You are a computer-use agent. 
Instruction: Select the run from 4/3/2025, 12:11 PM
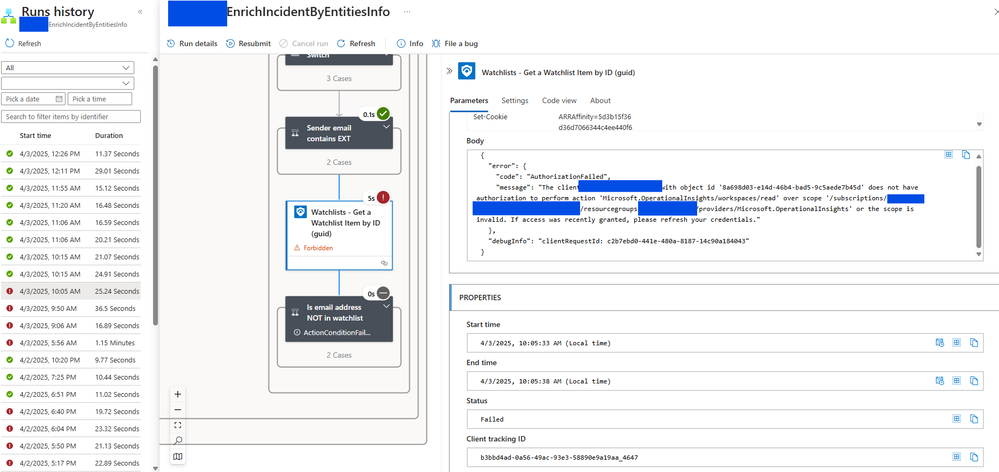[73, 171]
